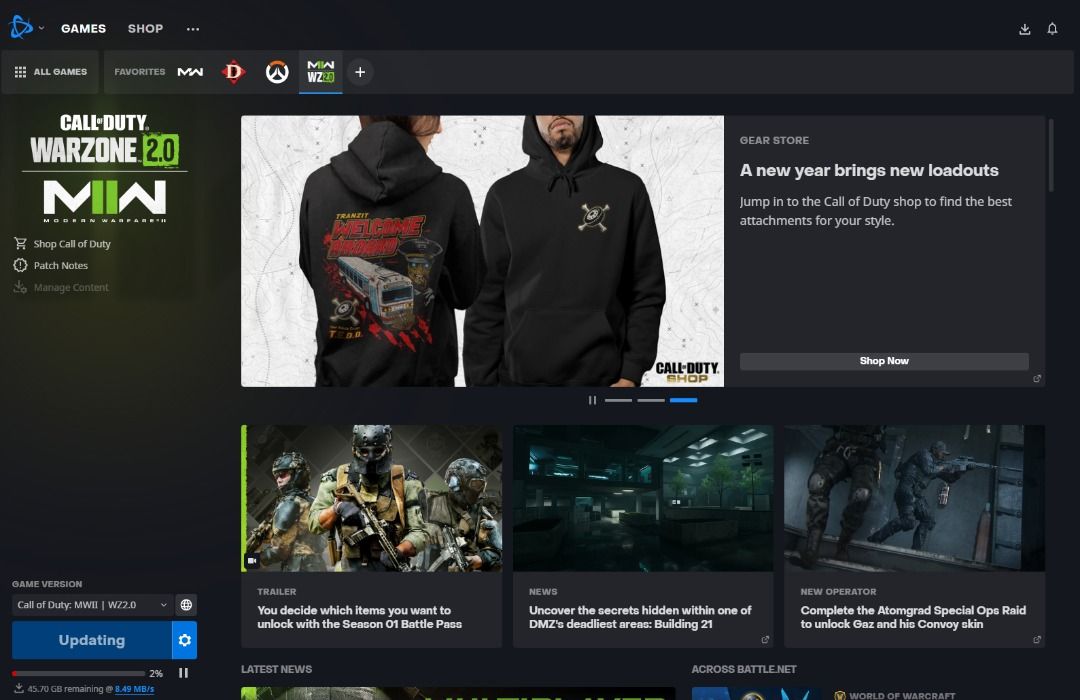Open the SHOP tab

coord(145,28)
